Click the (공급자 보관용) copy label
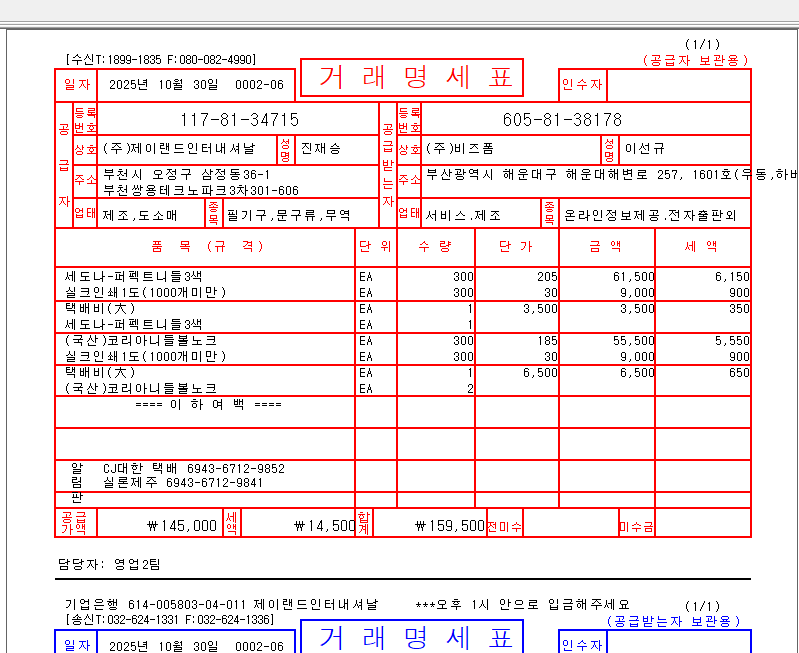799x653 pixels. coord(696,60)
